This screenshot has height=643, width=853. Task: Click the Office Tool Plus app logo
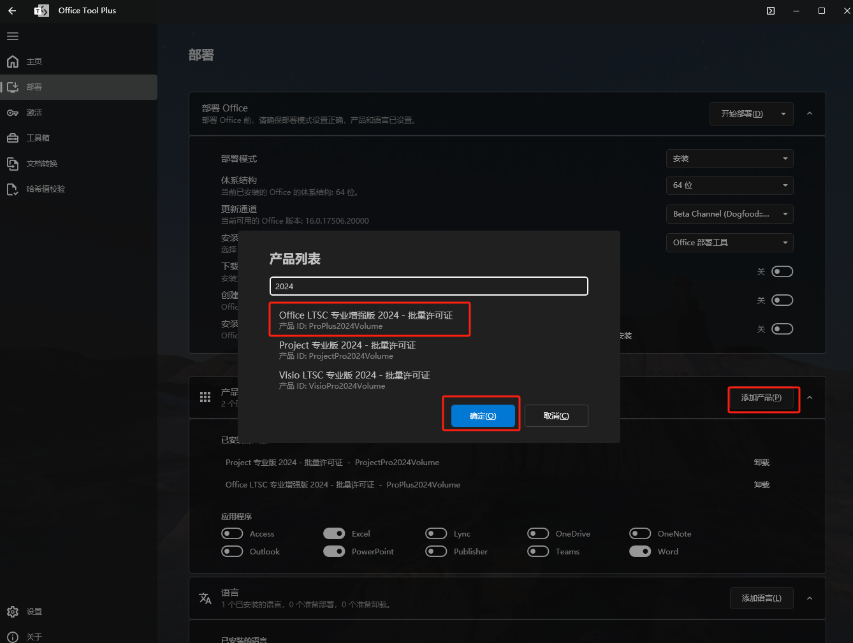click(41, 10)
